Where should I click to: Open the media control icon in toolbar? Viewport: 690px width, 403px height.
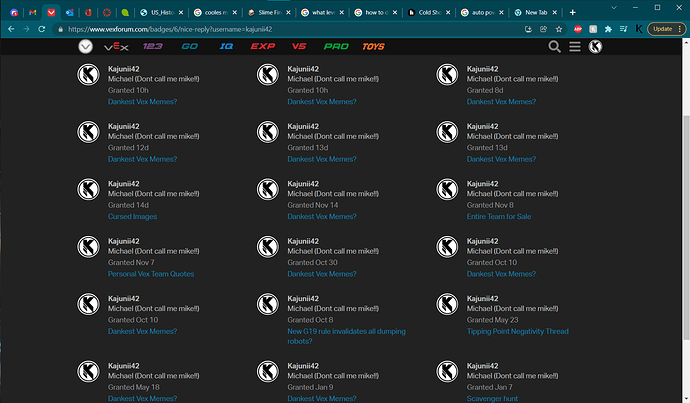tap(624, 29)
